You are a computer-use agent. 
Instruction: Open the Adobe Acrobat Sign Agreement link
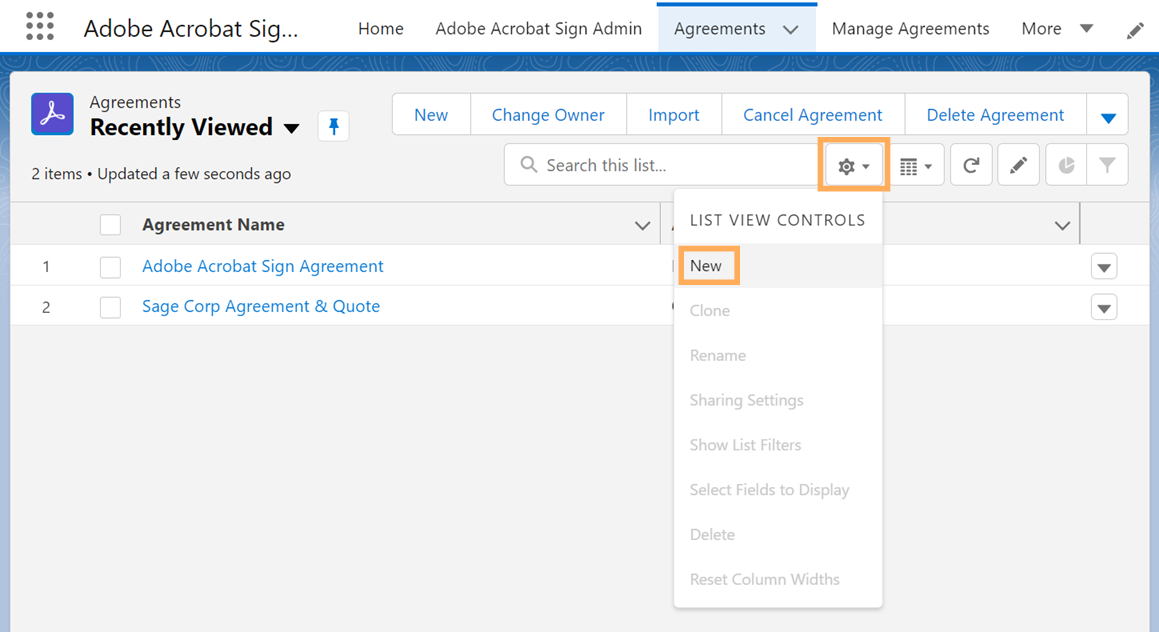[263, 266]
